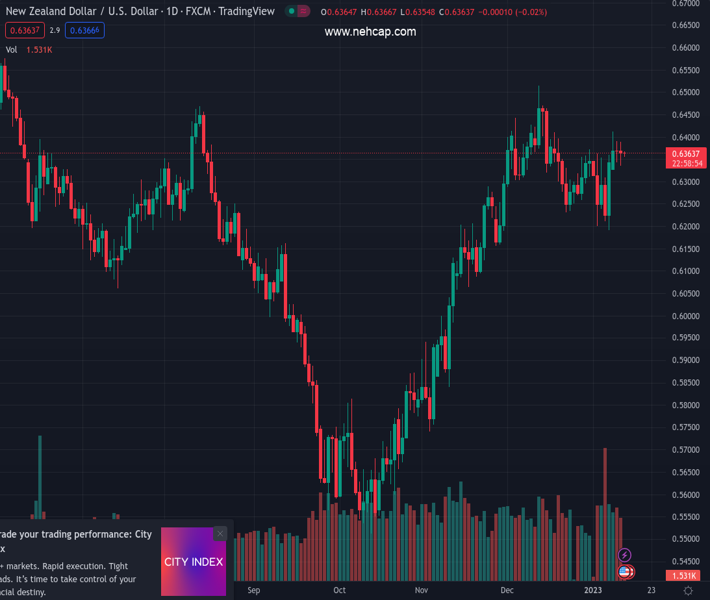Click the countdown timer below current price

(688, 163)
